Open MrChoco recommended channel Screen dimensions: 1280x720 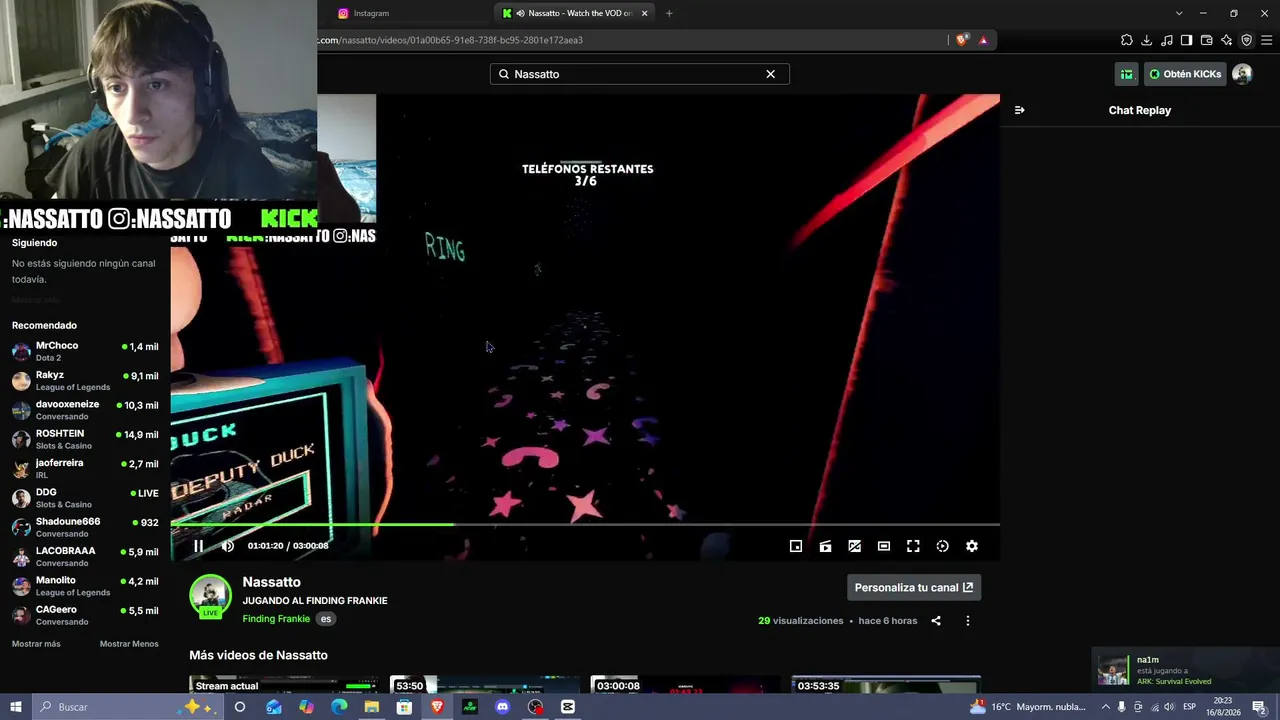(x=85, y=351)
